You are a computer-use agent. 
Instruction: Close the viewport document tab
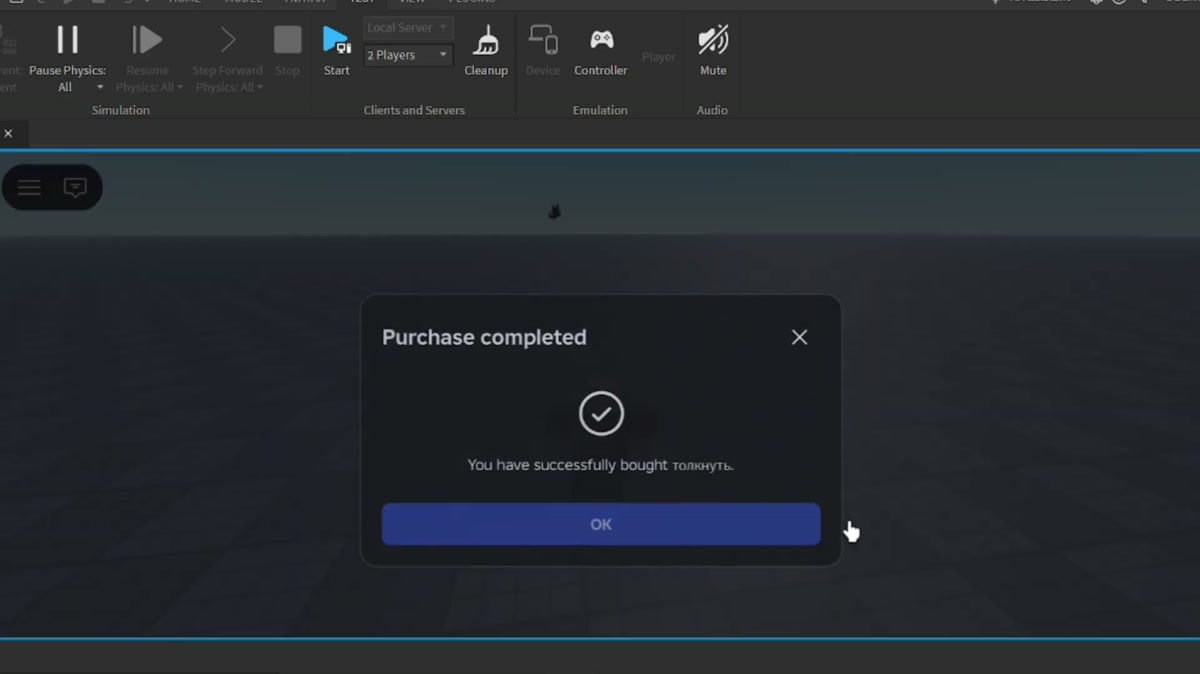[8, 133]
